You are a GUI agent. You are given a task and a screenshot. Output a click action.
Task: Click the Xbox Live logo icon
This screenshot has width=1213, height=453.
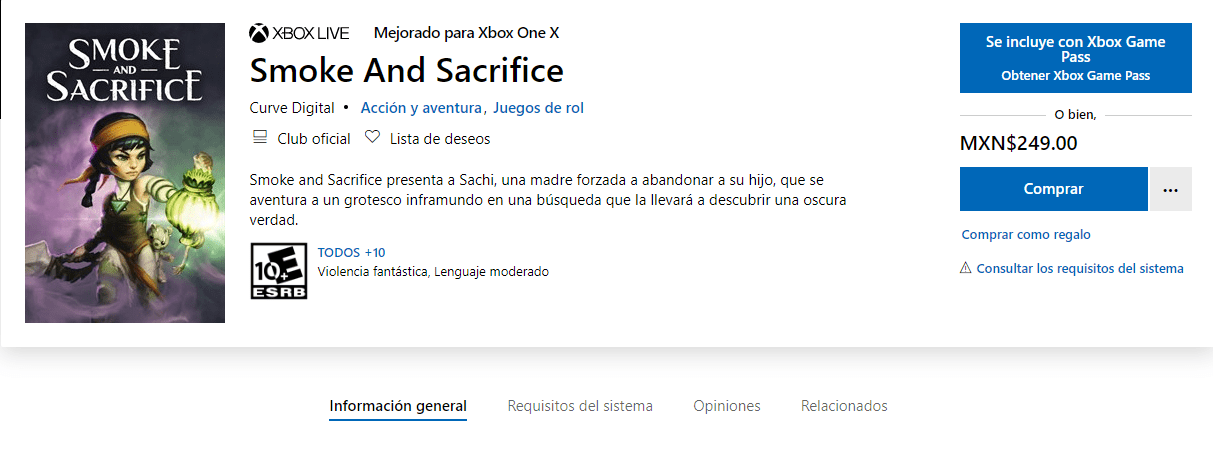click(x=259, y=33)
